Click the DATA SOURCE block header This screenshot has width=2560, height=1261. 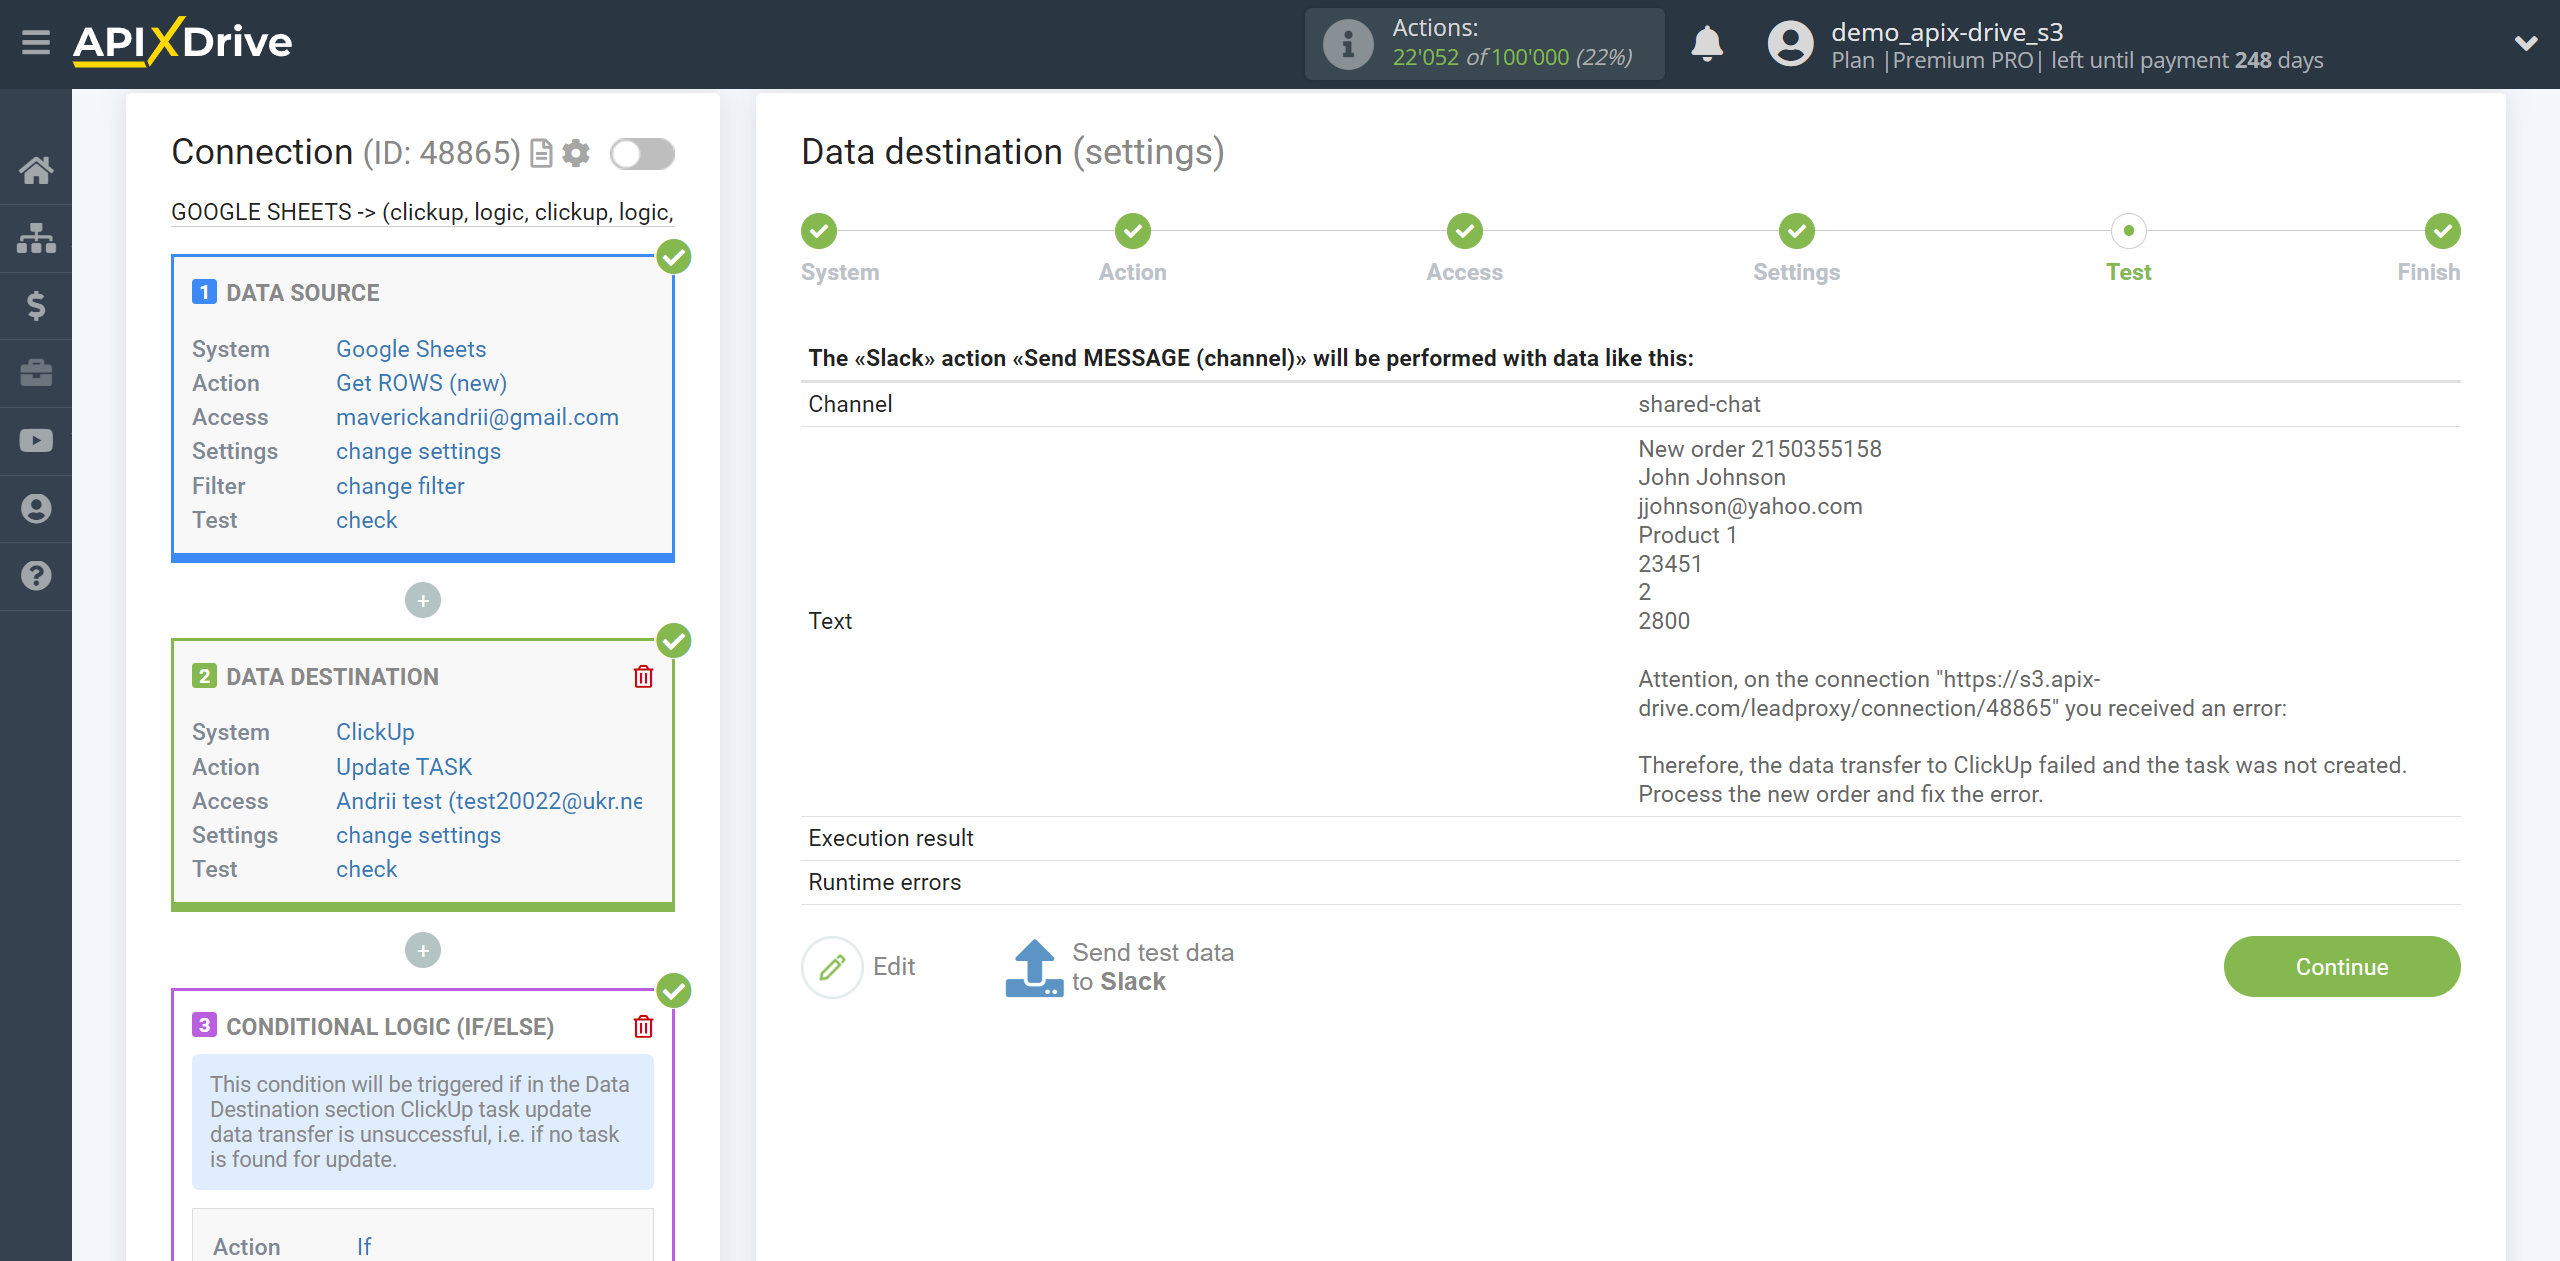(303, 293)
